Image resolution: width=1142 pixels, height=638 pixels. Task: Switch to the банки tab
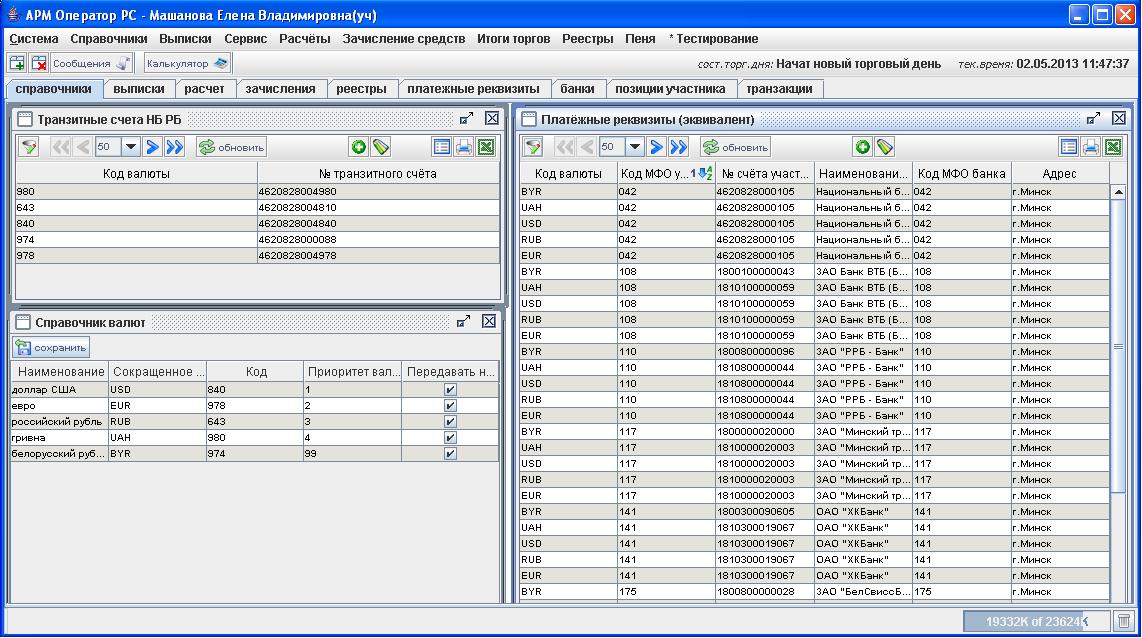[577, 89]
